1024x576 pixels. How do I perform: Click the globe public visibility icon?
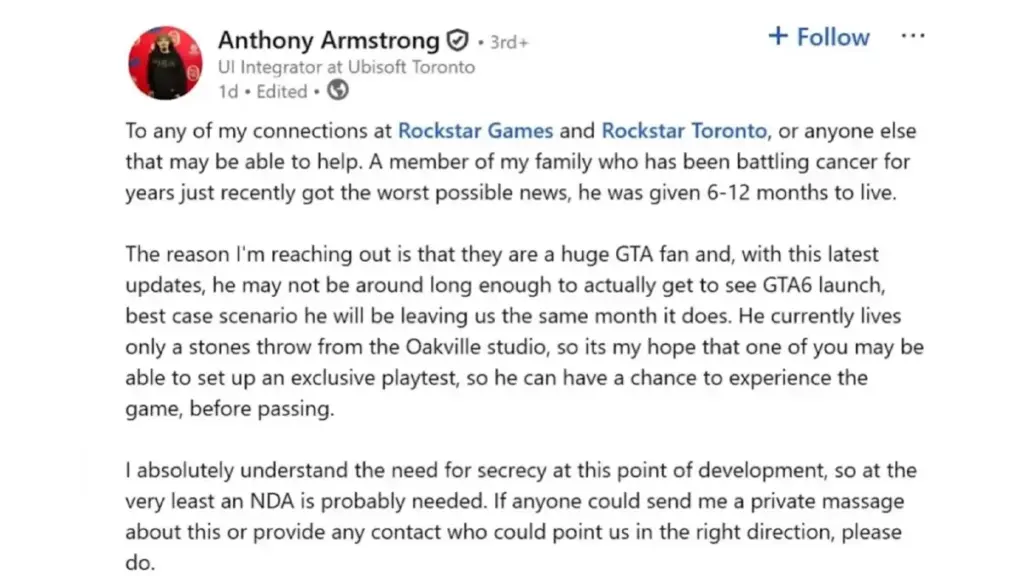pos(338,91)
